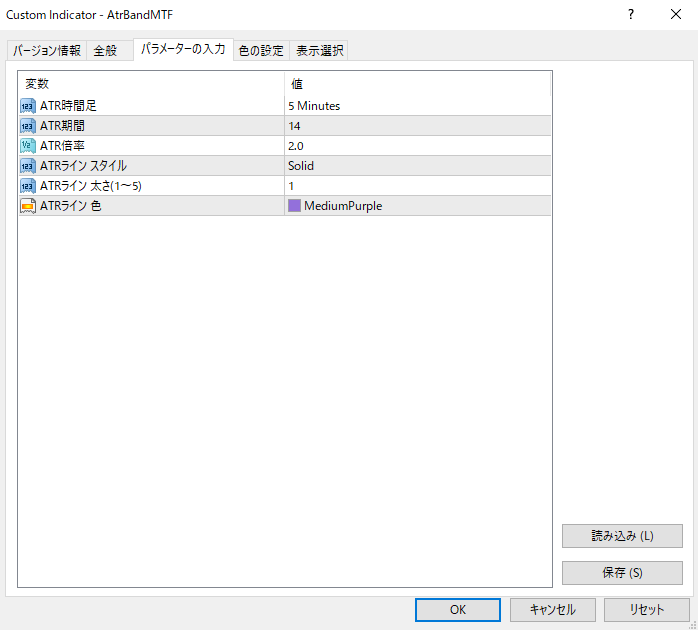Edit the ATR期間 value 14
The image size is (698, 630).
pyautogui.click(x=294, y=126)
